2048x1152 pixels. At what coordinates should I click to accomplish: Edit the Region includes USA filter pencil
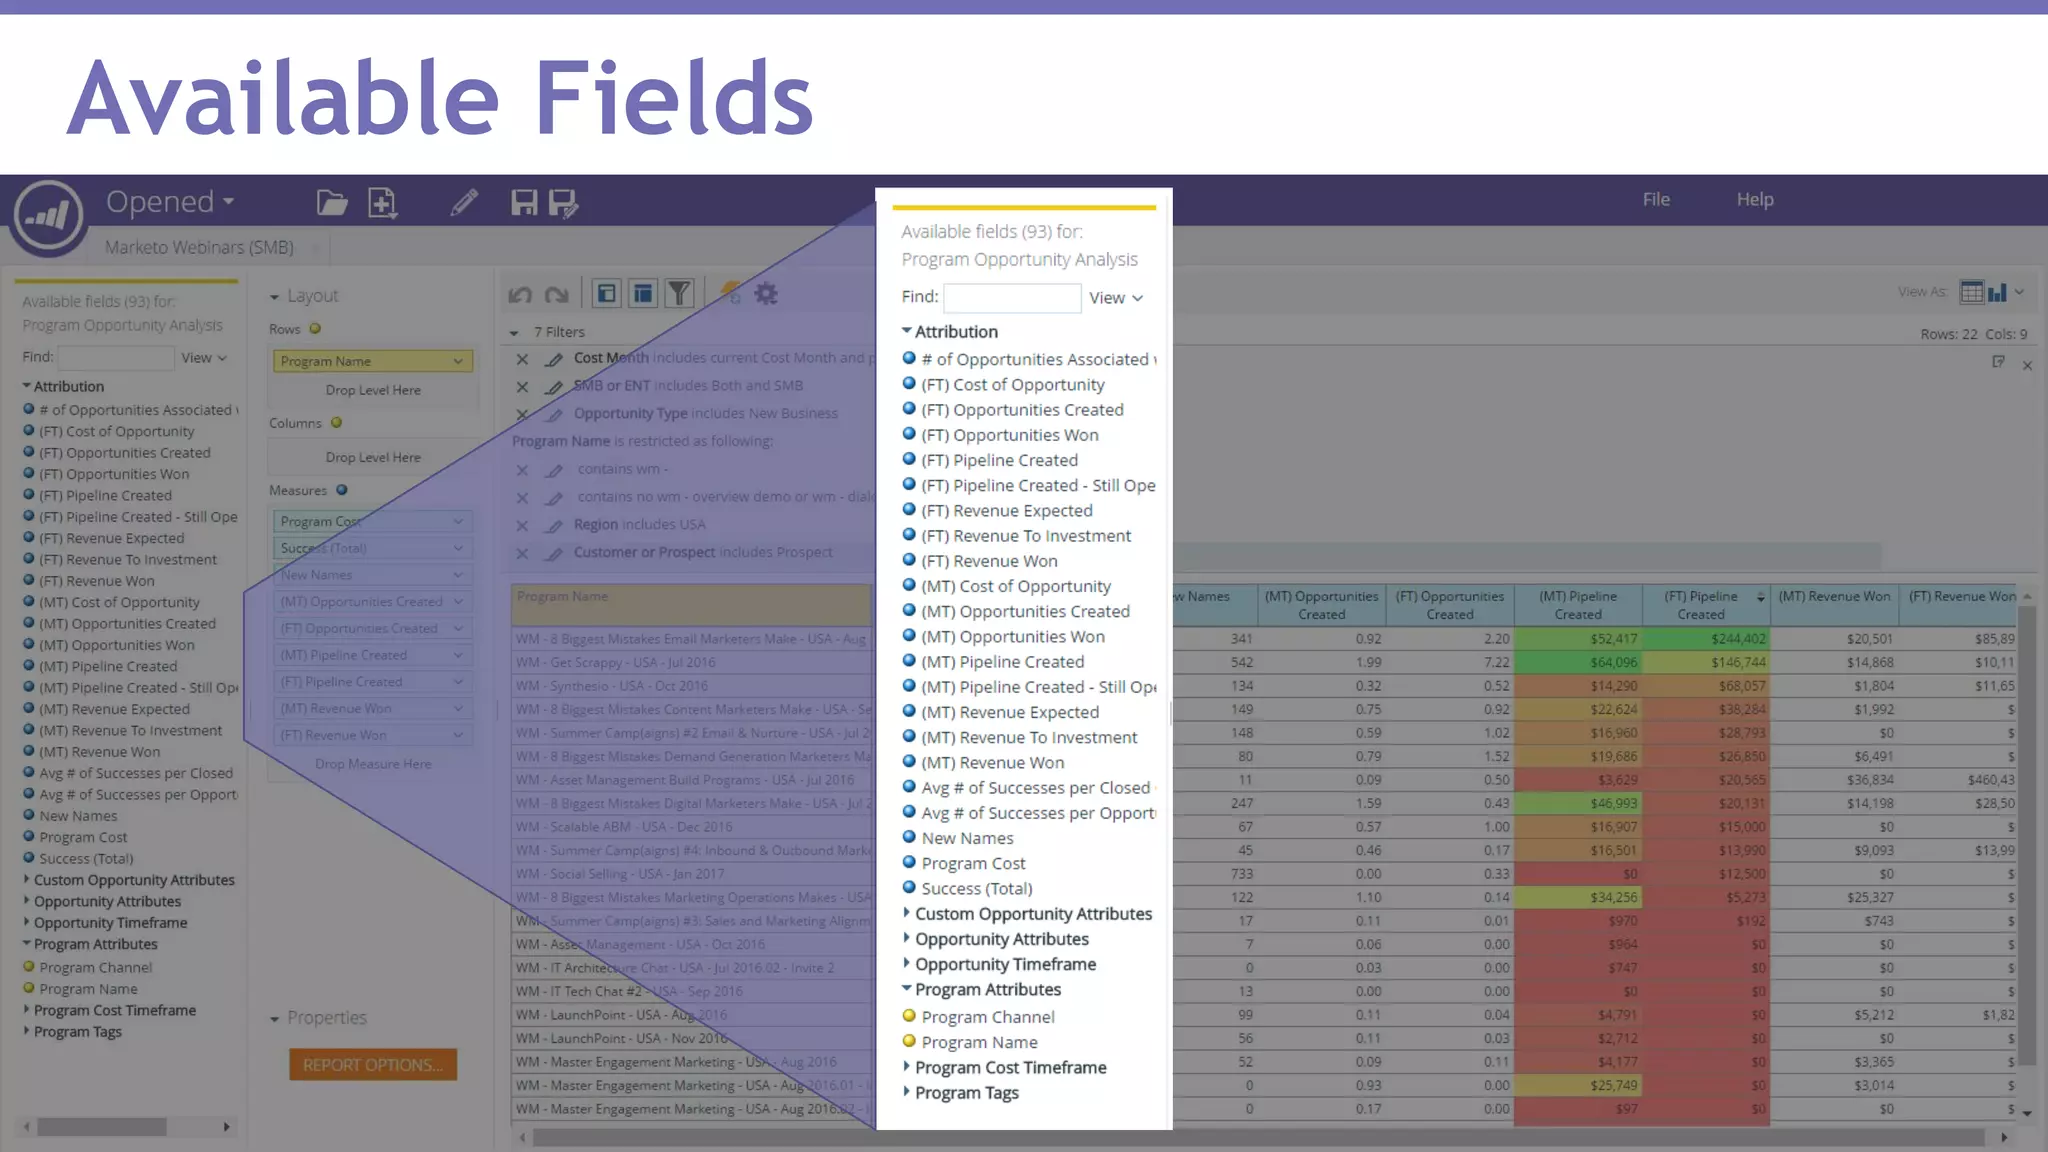pyautogui.click(x=554, y=525)
